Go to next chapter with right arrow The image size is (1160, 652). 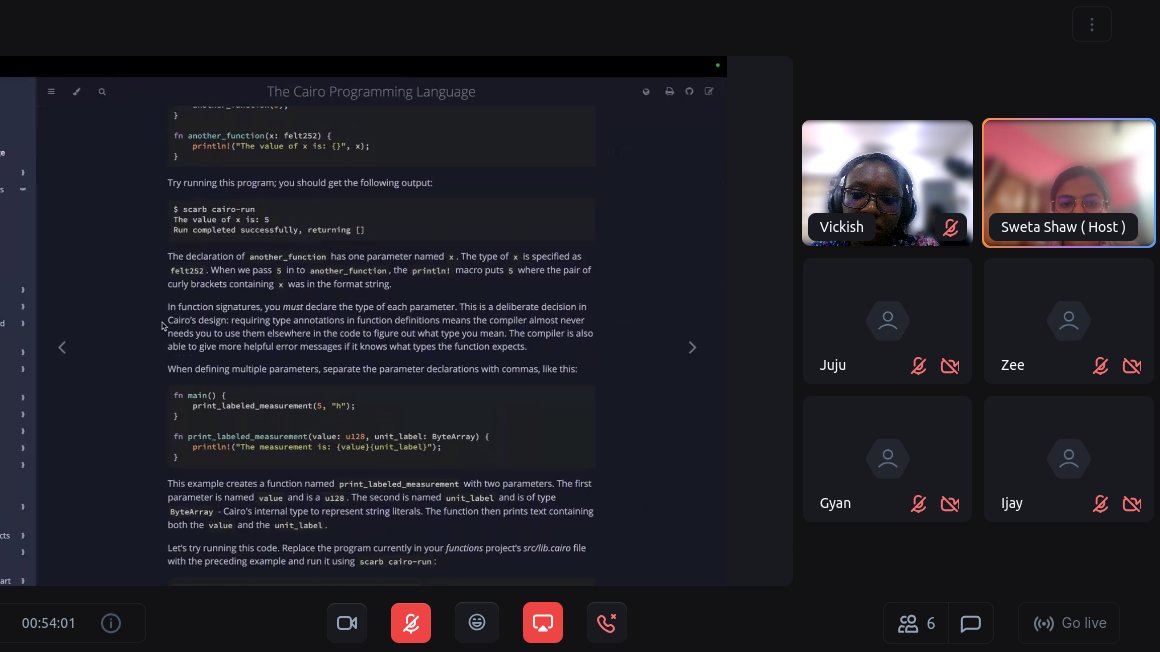pyautogui.click(x=692, y=347)
